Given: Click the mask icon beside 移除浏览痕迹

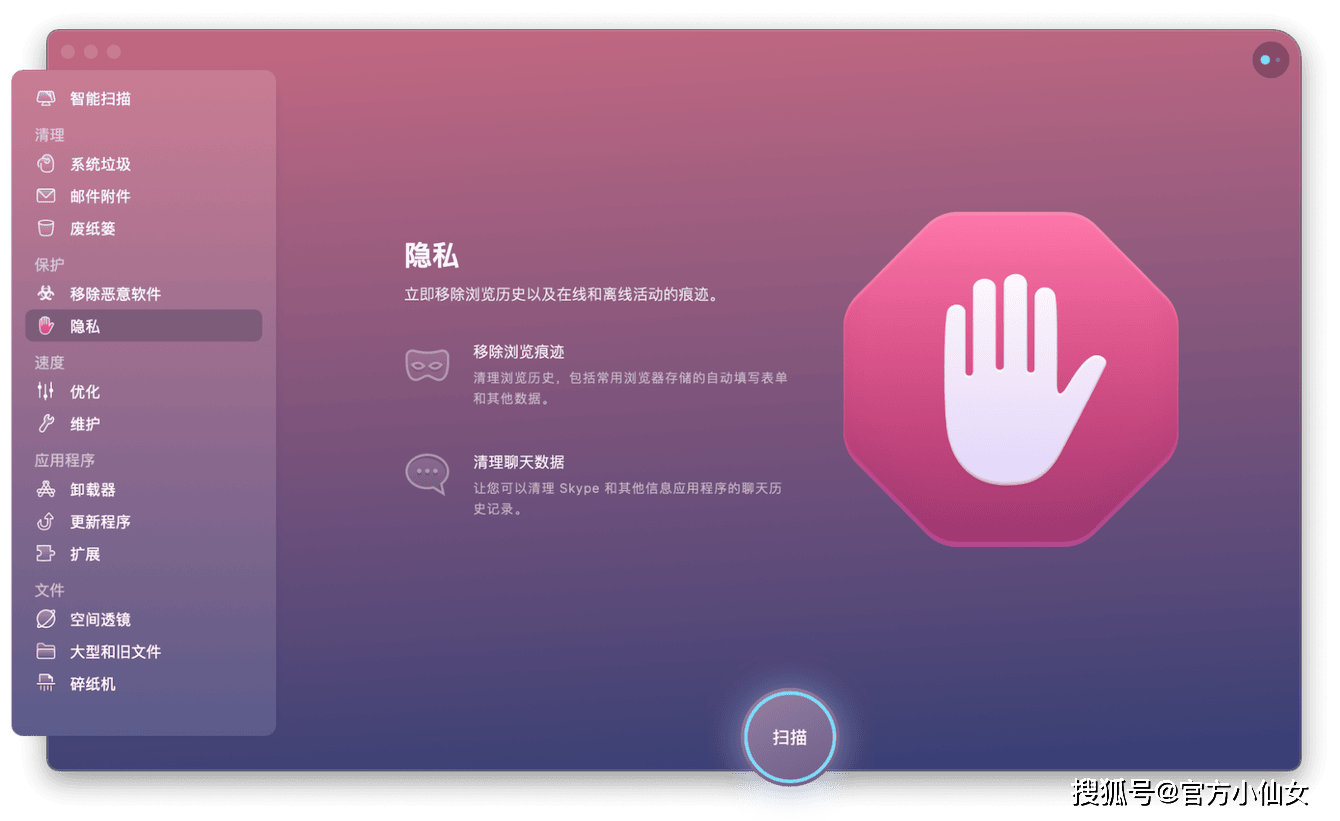Looking at the screenshot, I should tap(427, 364).
